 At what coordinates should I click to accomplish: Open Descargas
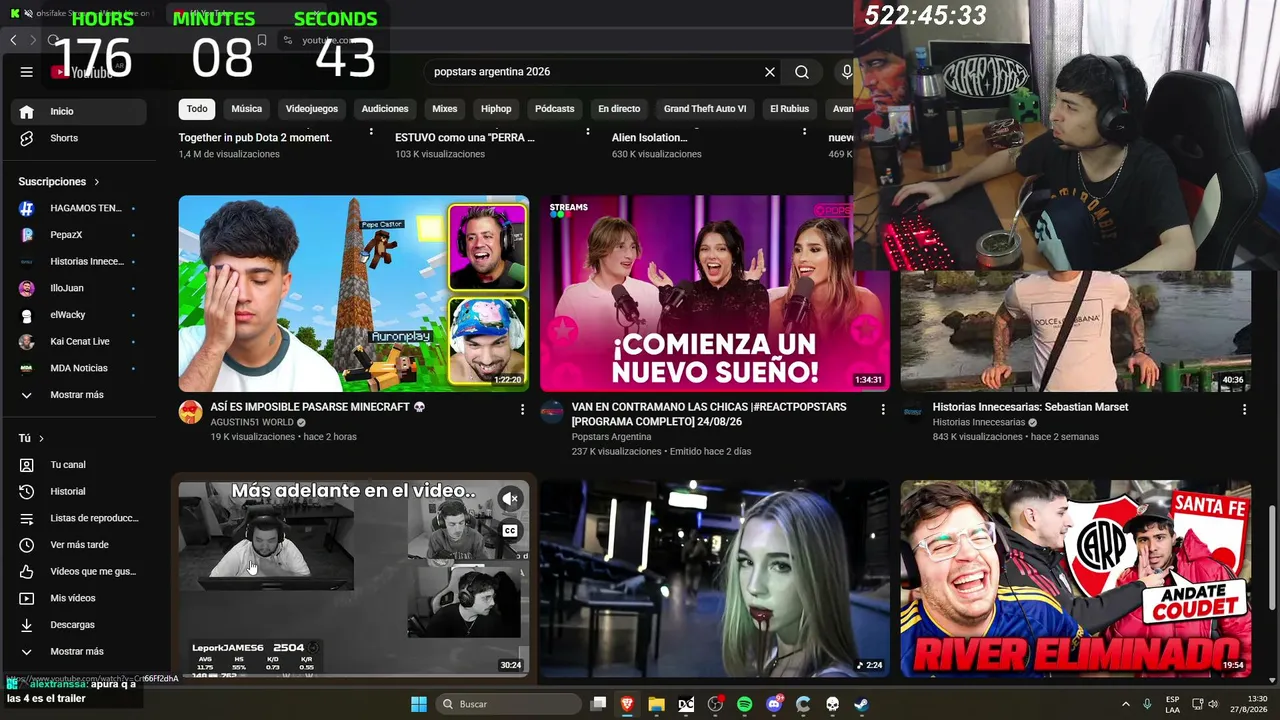(78, 625)
